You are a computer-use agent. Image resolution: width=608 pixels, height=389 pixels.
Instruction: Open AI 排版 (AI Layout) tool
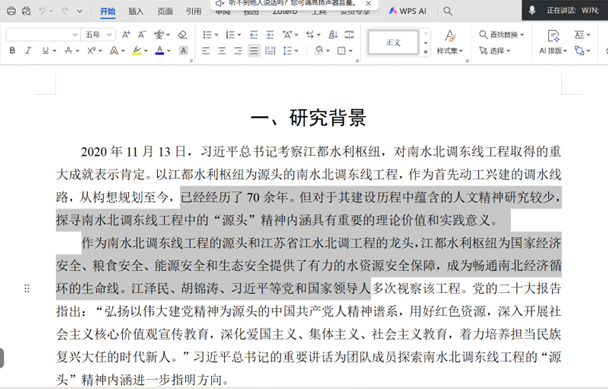pos(553,42)
